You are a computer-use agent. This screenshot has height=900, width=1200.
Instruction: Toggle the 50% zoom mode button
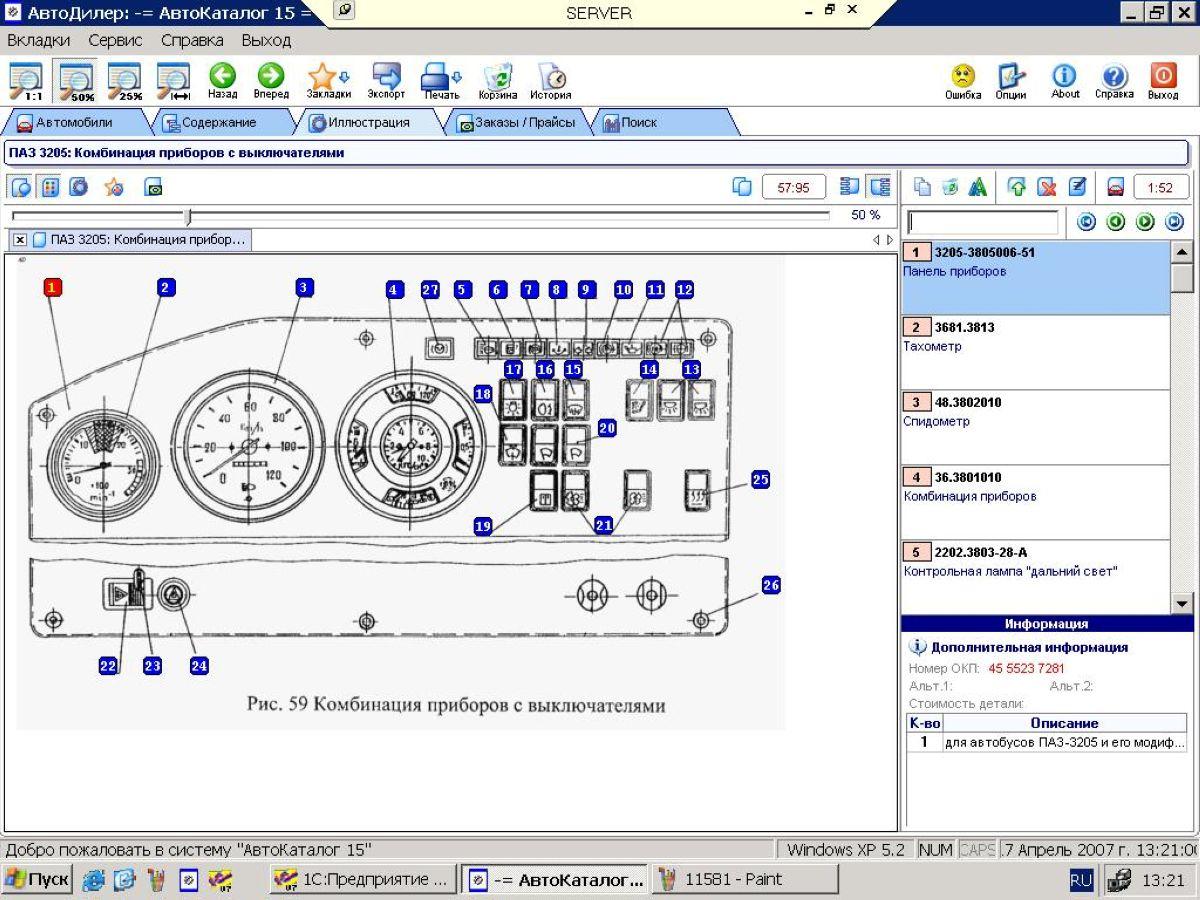77,82
